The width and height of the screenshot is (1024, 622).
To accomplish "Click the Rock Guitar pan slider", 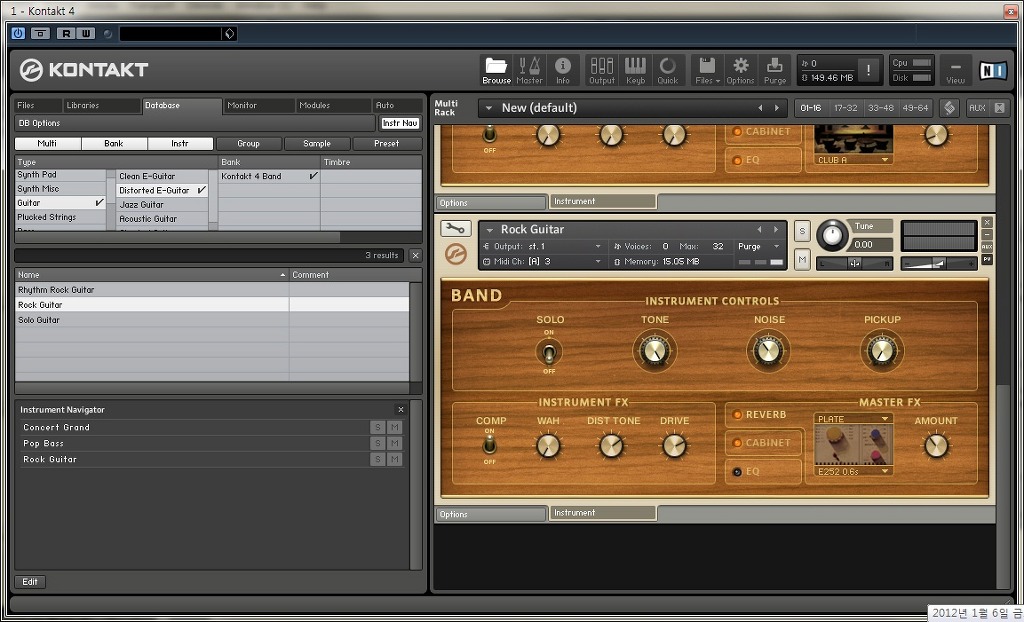I will pyautogui.click(x=855, y=263).
